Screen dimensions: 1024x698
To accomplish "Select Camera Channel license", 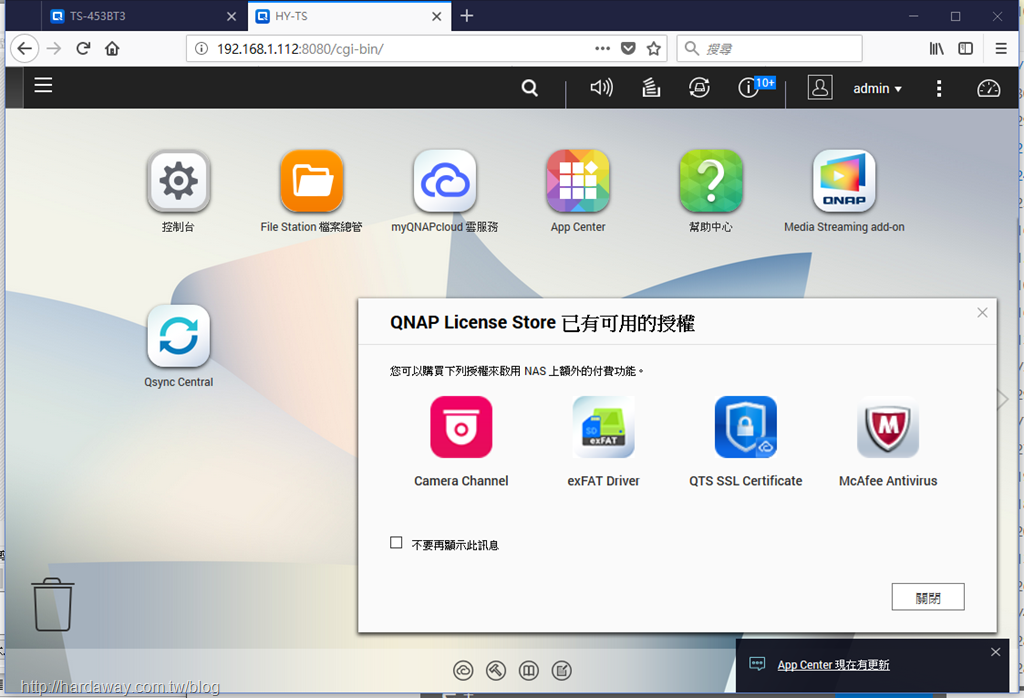I will point(461,427).
